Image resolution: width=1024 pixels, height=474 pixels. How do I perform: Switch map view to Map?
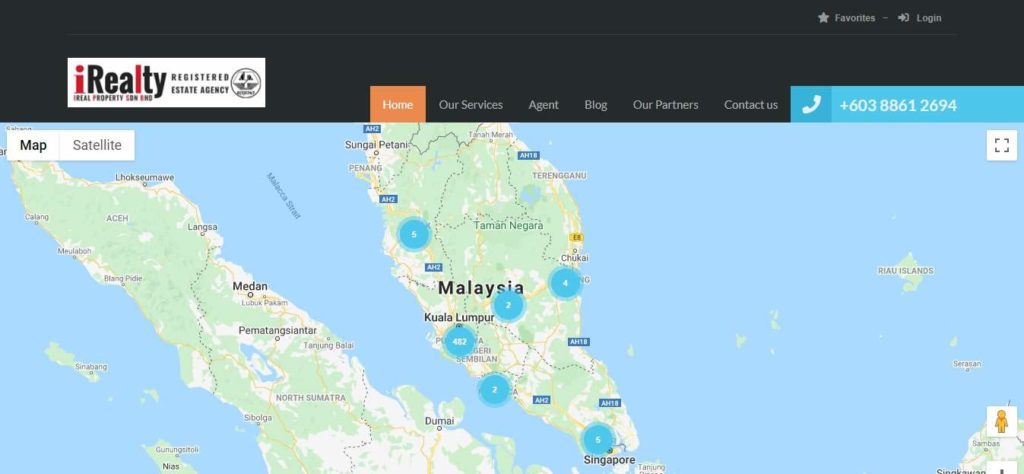tap(33, 145)
